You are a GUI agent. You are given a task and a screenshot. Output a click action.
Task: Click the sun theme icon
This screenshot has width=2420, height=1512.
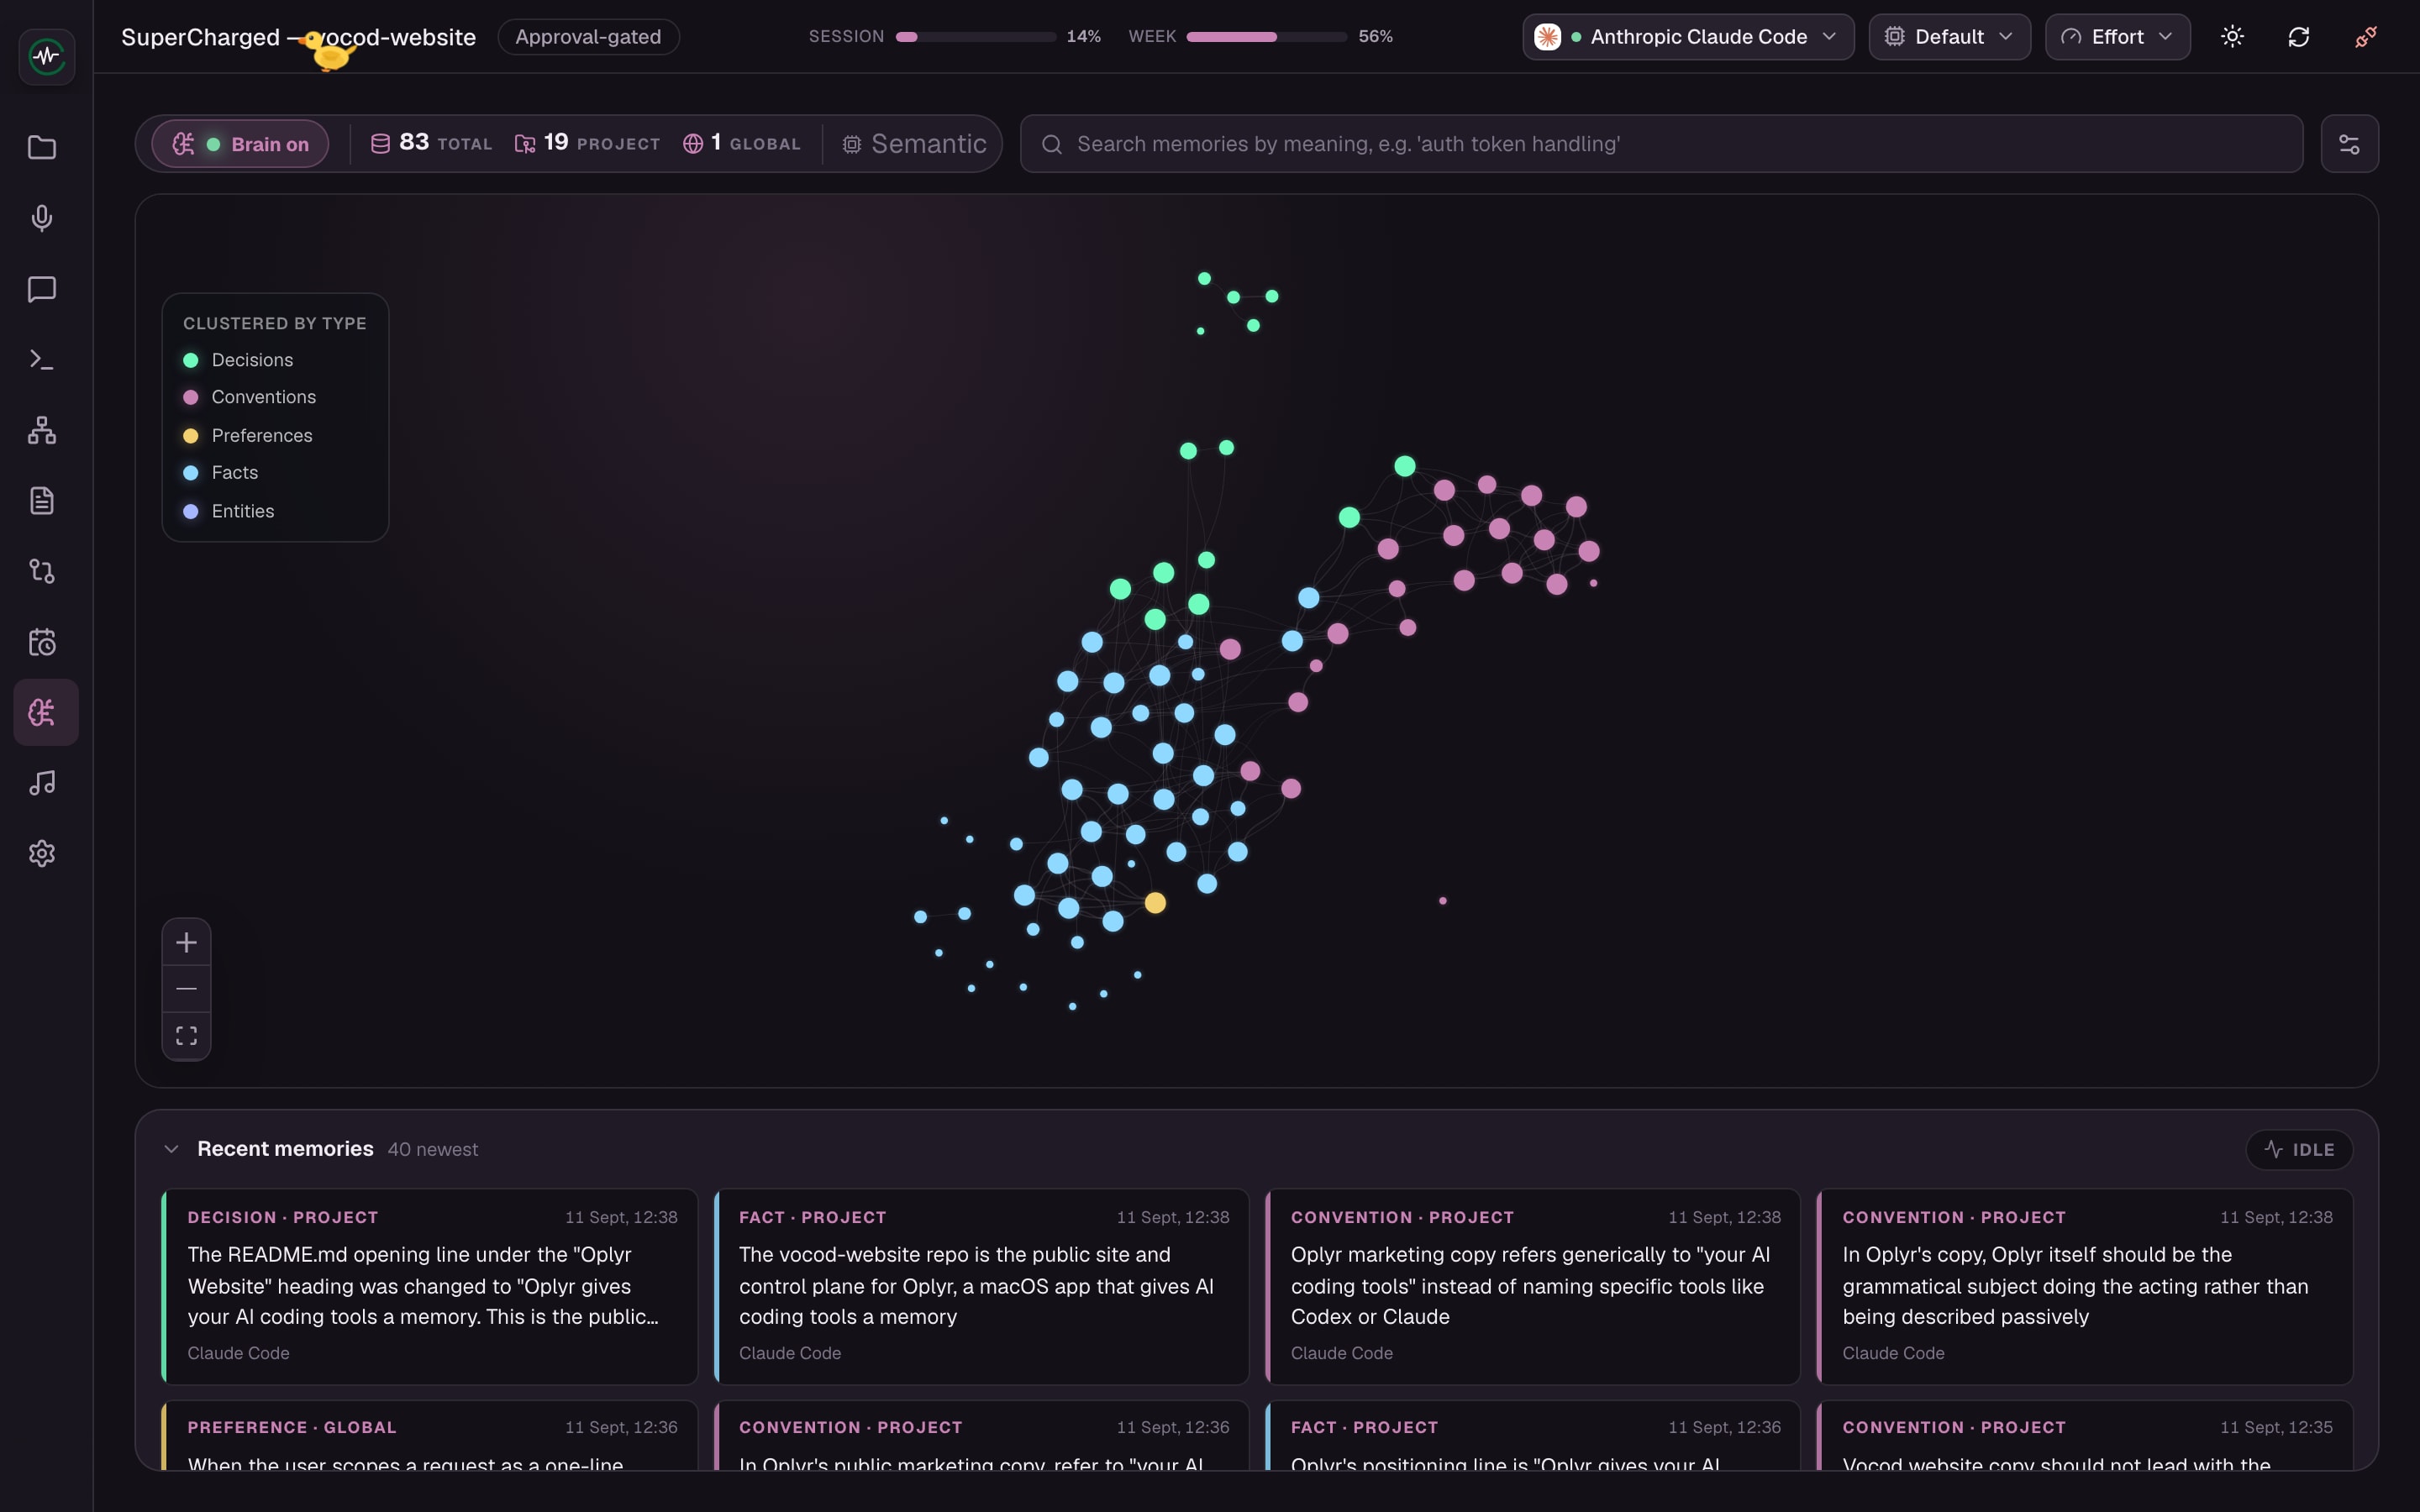click(x=2232, y=37)
